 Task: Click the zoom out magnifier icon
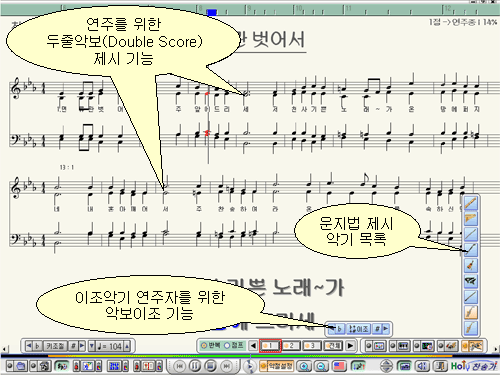[x=322, y=366]
